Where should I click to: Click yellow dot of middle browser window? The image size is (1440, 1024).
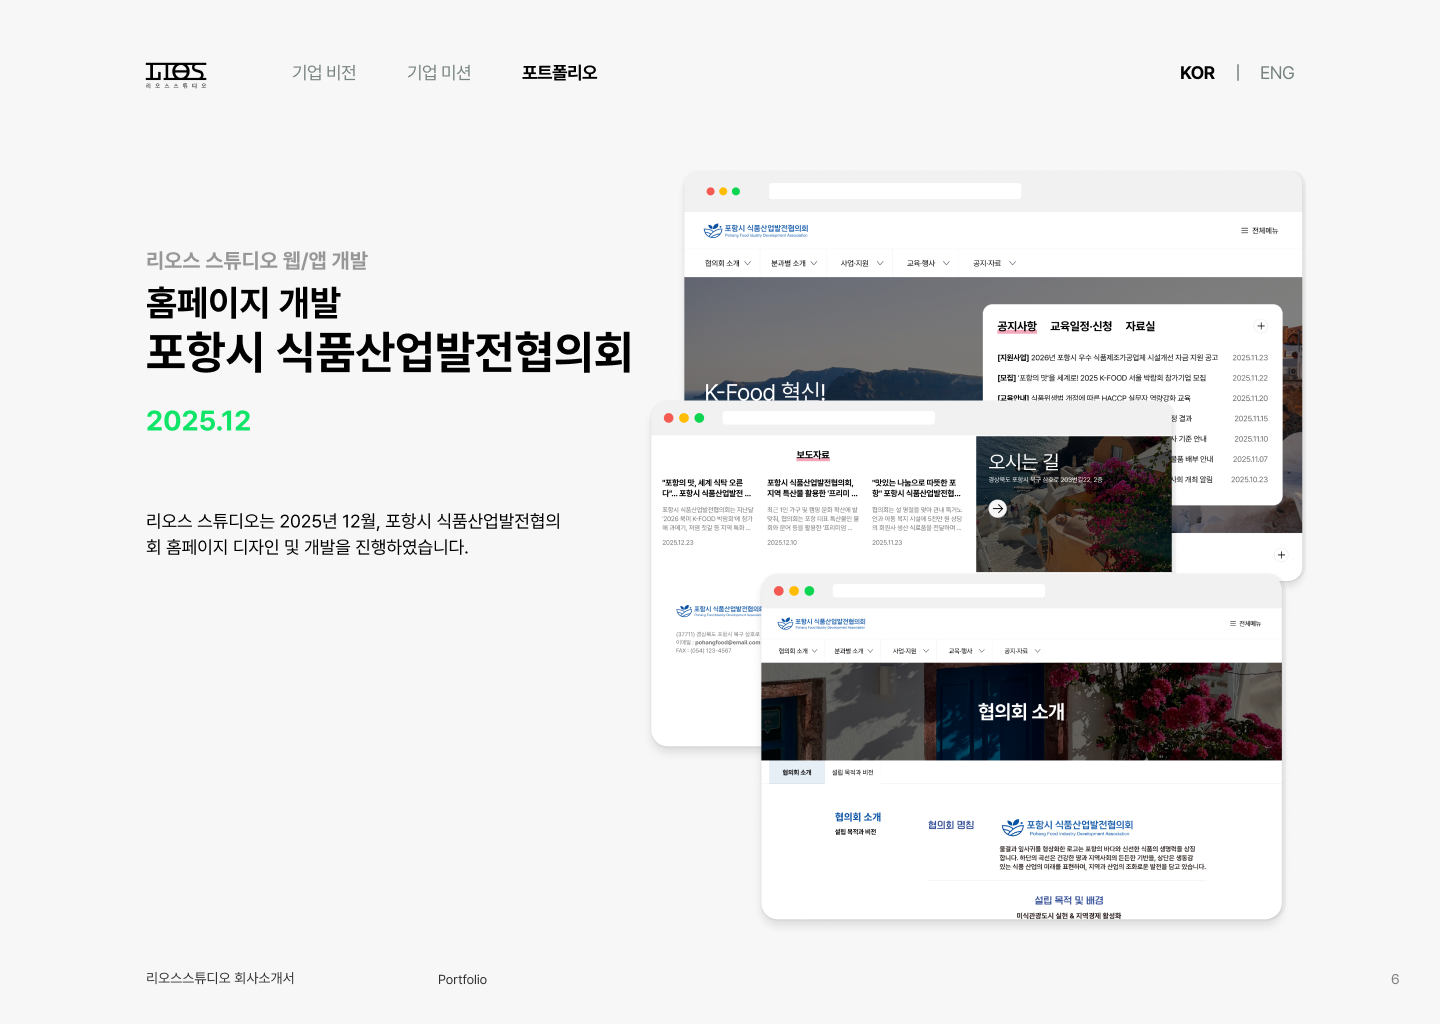pos(684,418)
